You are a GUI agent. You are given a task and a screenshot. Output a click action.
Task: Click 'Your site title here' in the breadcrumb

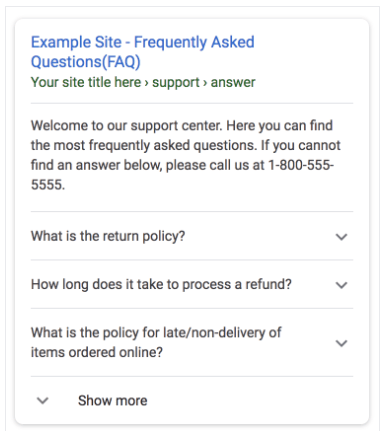86,82
